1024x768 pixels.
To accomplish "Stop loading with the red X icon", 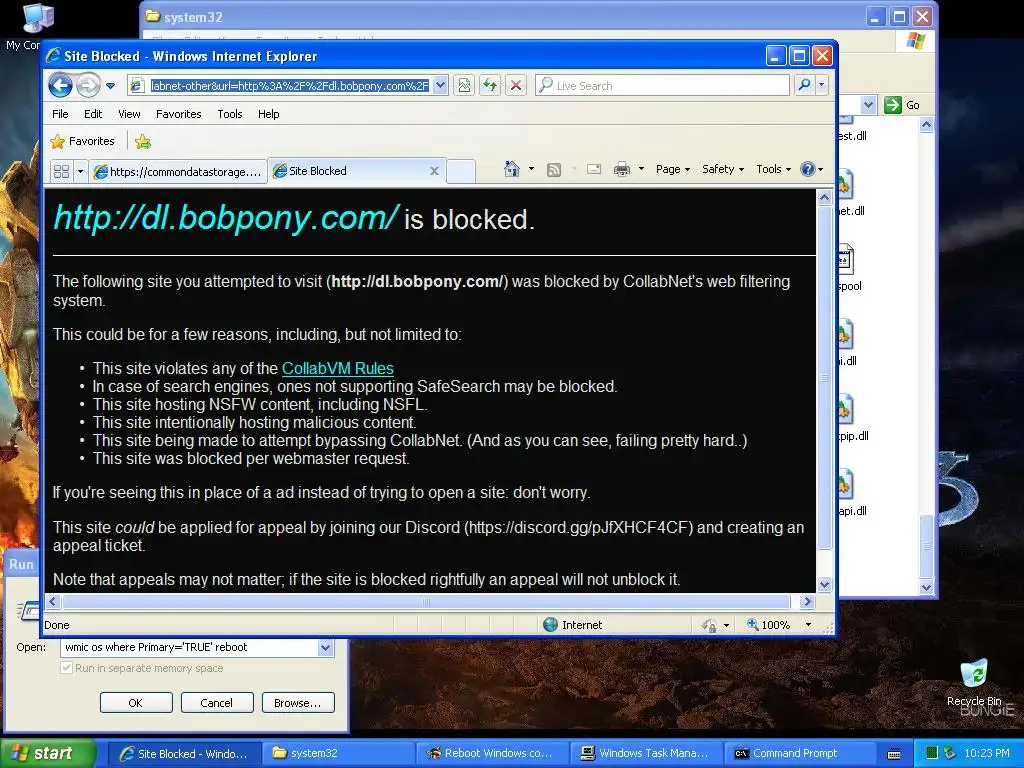I will click(516, 86).
